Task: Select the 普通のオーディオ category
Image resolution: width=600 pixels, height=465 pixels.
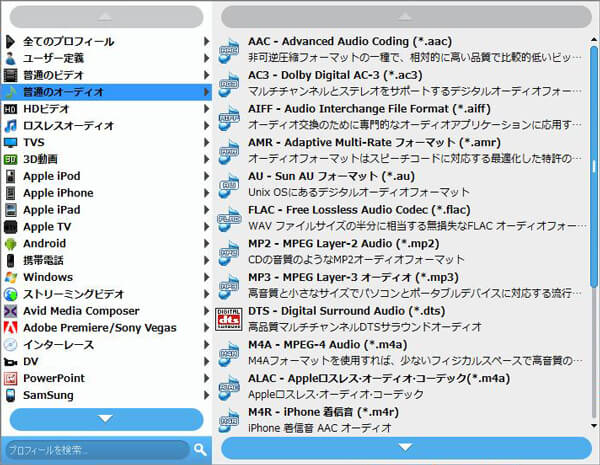Action: click(x=106, y=92)
